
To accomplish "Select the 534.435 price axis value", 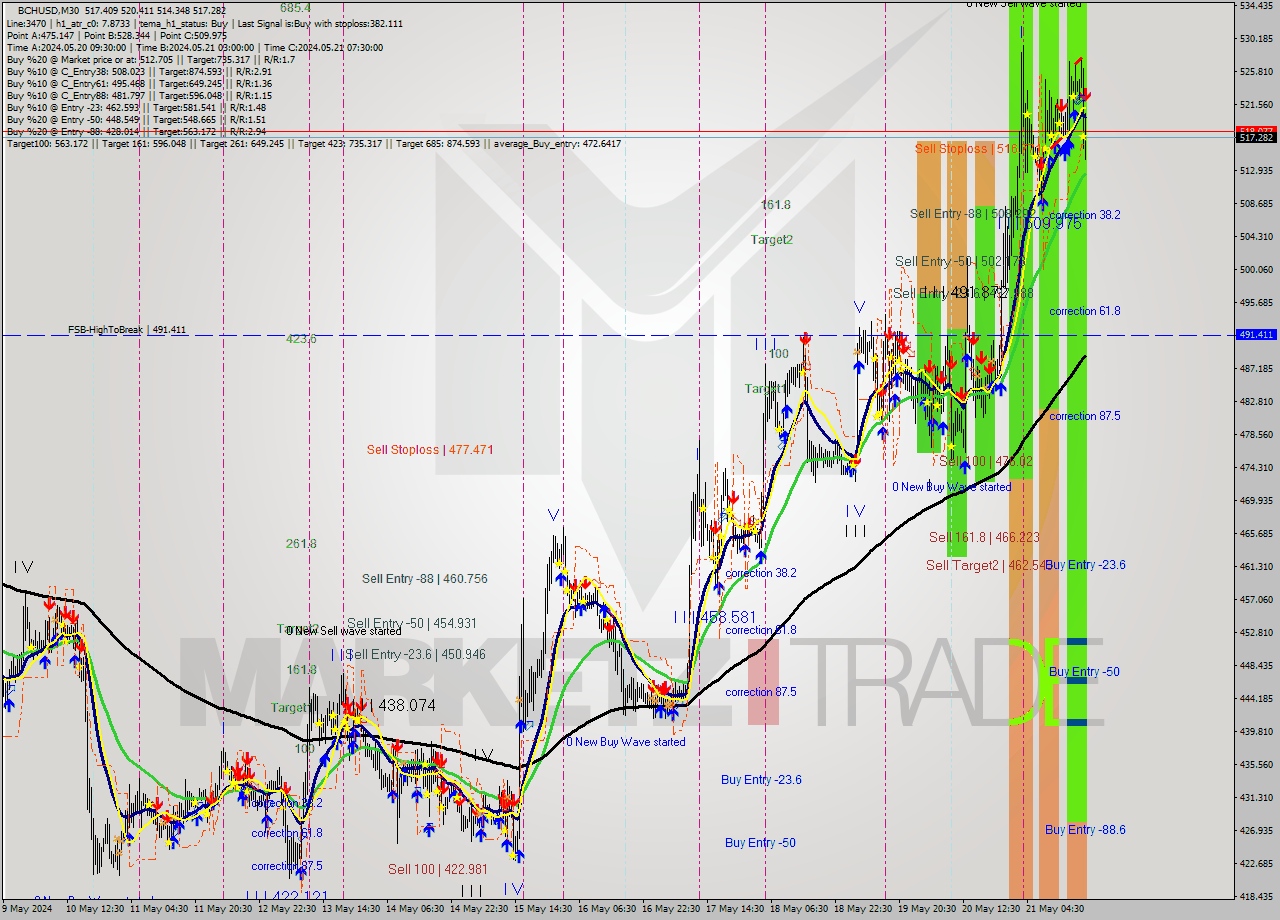I will (x=1256, y=6).
